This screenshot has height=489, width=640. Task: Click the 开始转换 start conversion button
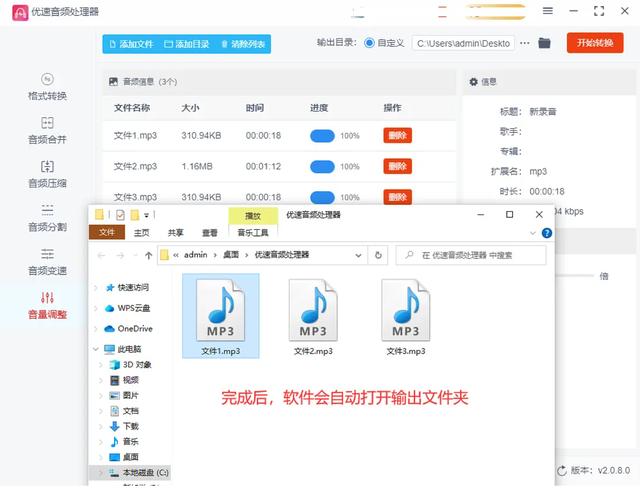tap(595, 43)
